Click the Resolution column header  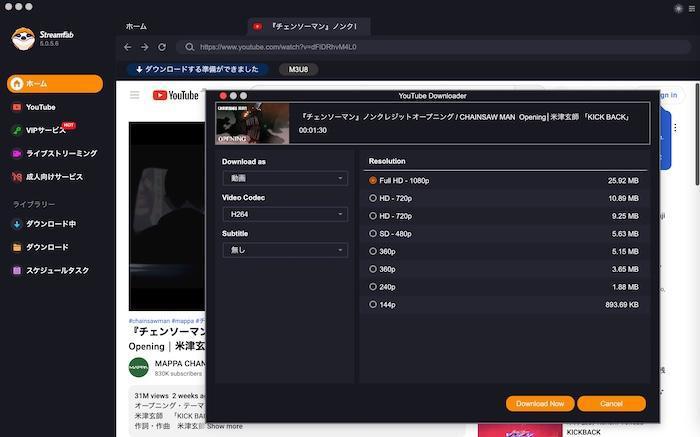(387, 161)
